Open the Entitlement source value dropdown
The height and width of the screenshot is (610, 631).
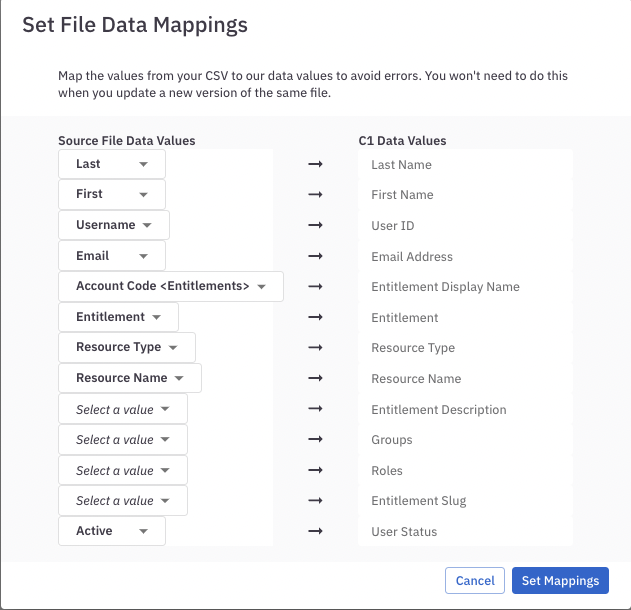click(118, 317)
